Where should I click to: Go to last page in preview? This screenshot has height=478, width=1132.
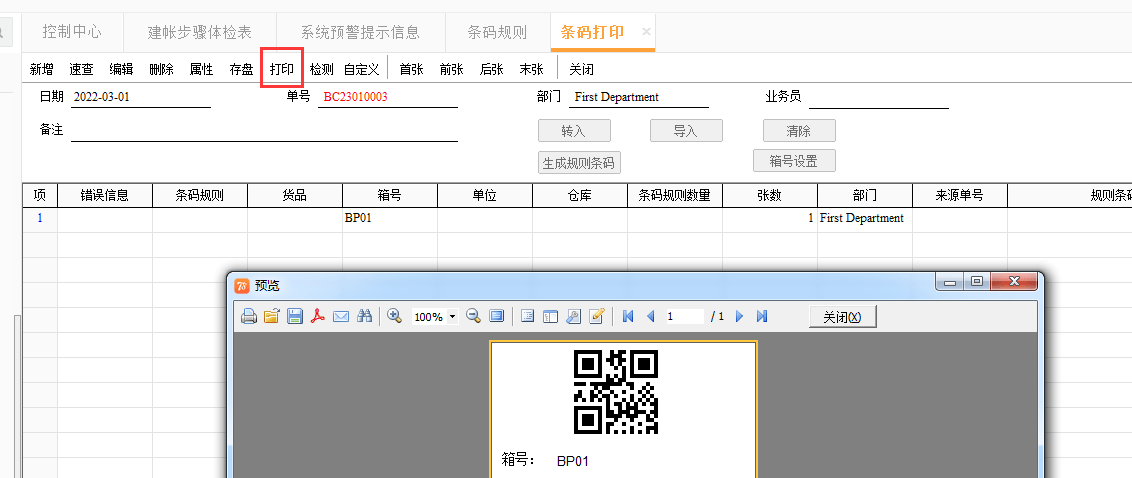[x=762, y=316]
